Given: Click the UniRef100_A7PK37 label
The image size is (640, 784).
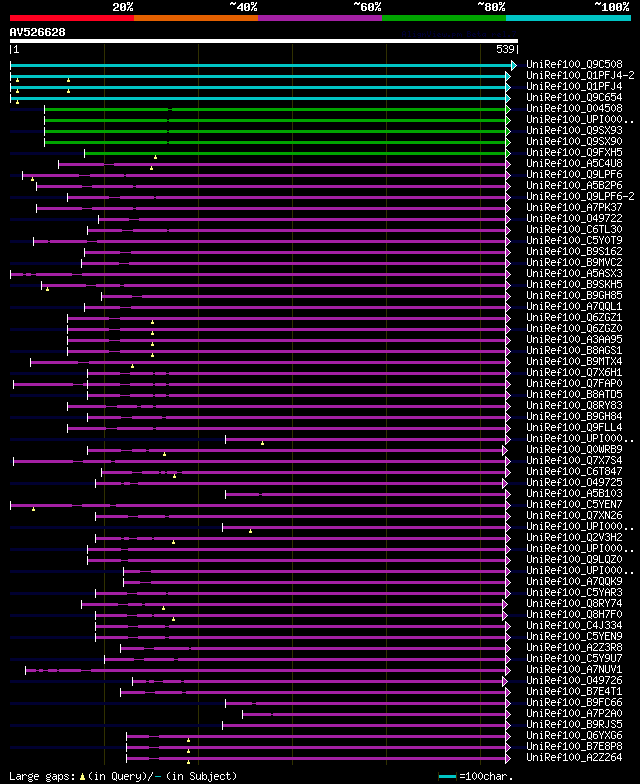Looking at the screenshot, I should tap(574, 208).
